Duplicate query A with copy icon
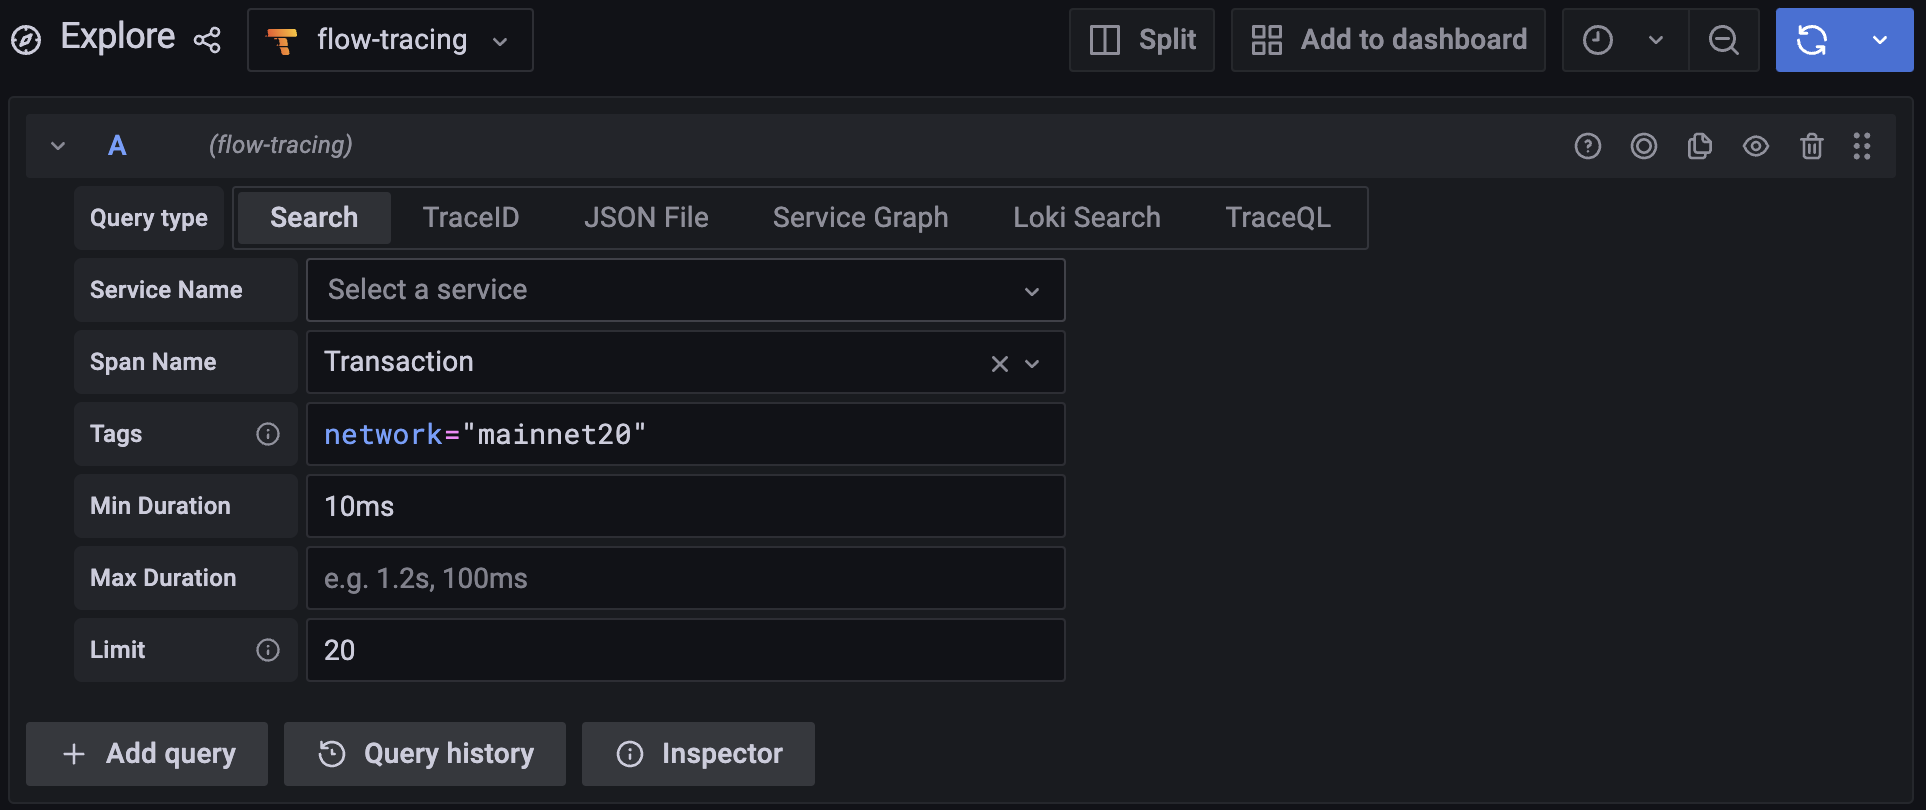The image size is (1926, 810). pyautogui.click(x=1700, y=146)
